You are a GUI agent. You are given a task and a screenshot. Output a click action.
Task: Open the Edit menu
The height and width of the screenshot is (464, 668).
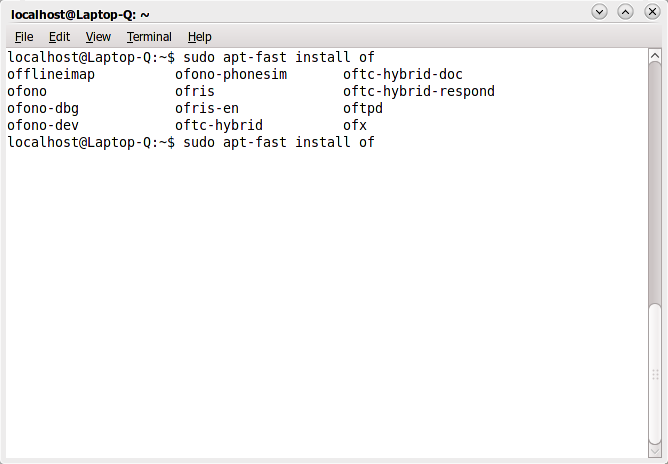coord(59,37)
